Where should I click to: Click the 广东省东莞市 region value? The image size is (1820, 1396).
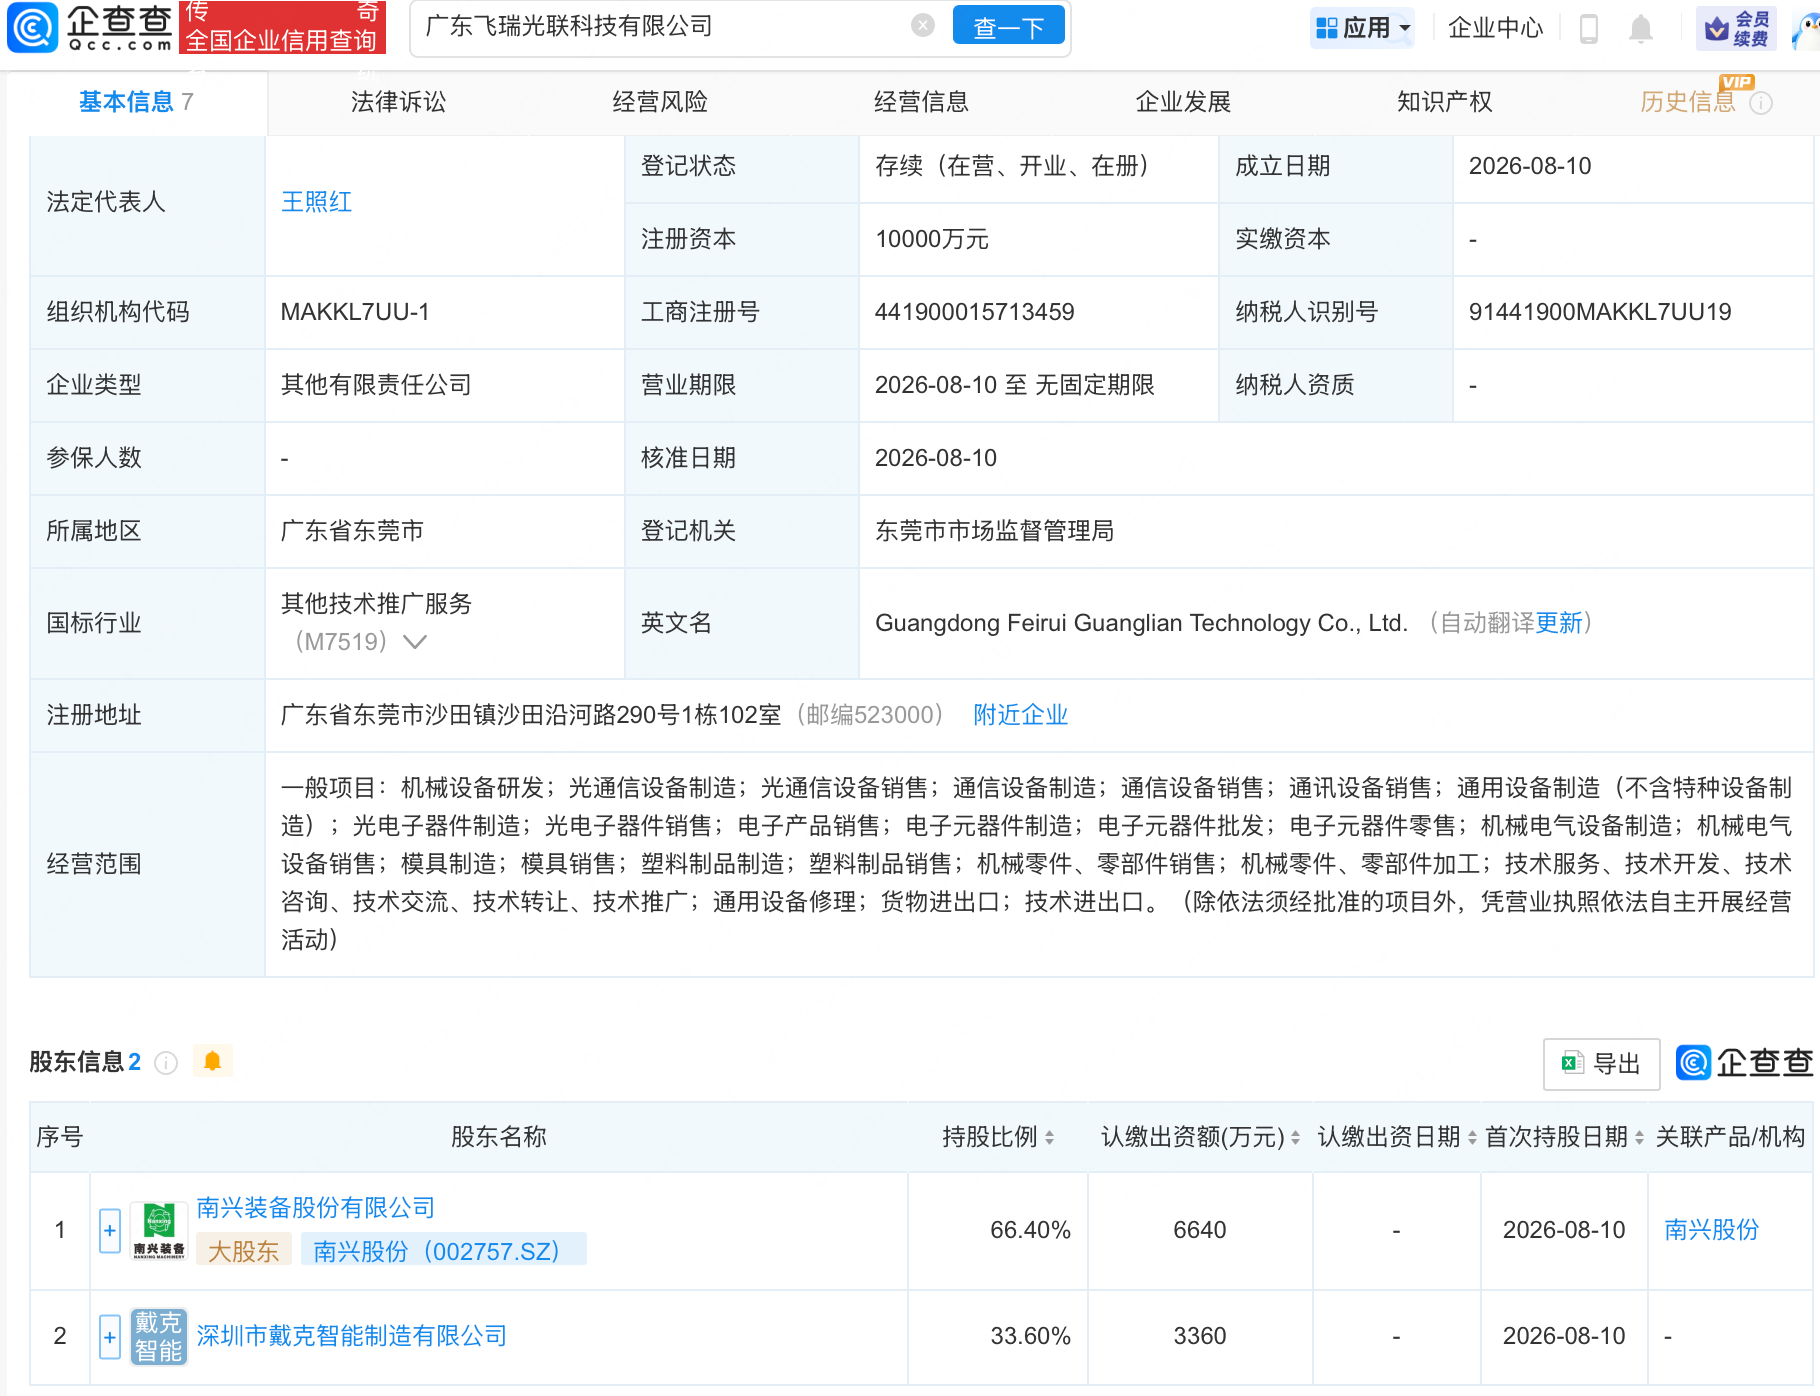click(352, 531)
